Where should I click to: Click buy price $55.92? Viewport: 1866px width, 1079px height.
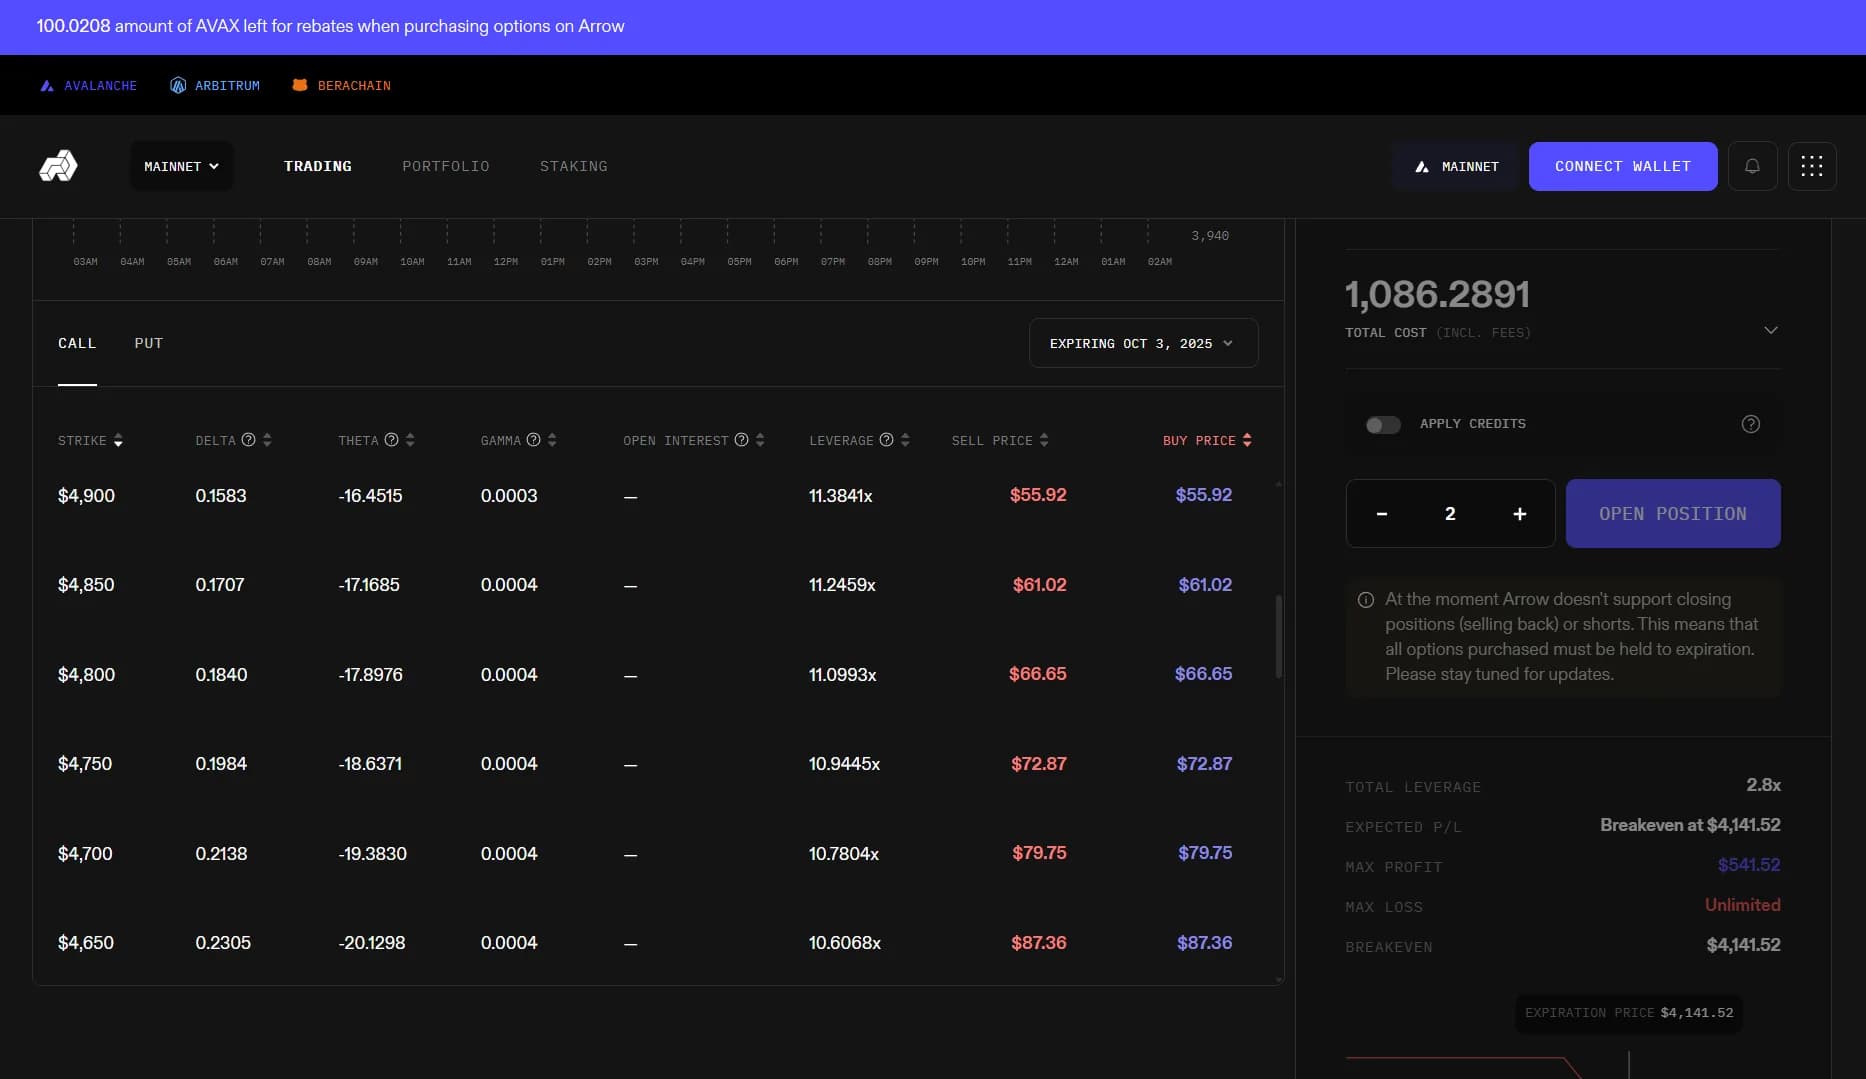coord(1203,495)
